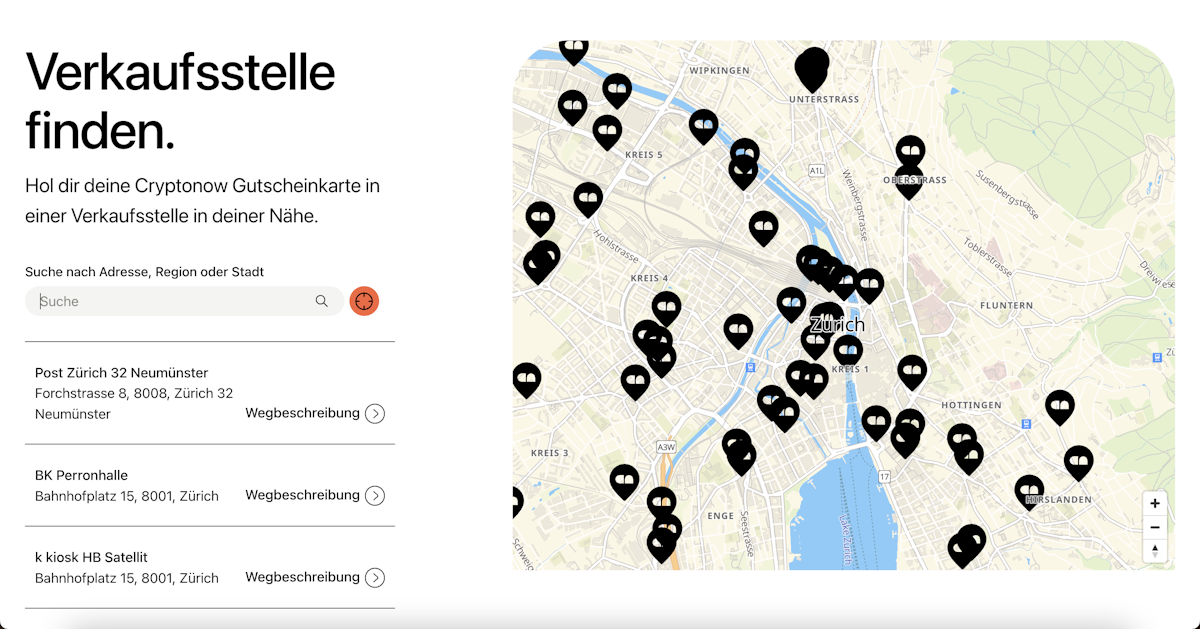Click the Toblerstrasse label on the map
Image resolution: width=1200 pixels, height=629 pixels.
(987, 258)
